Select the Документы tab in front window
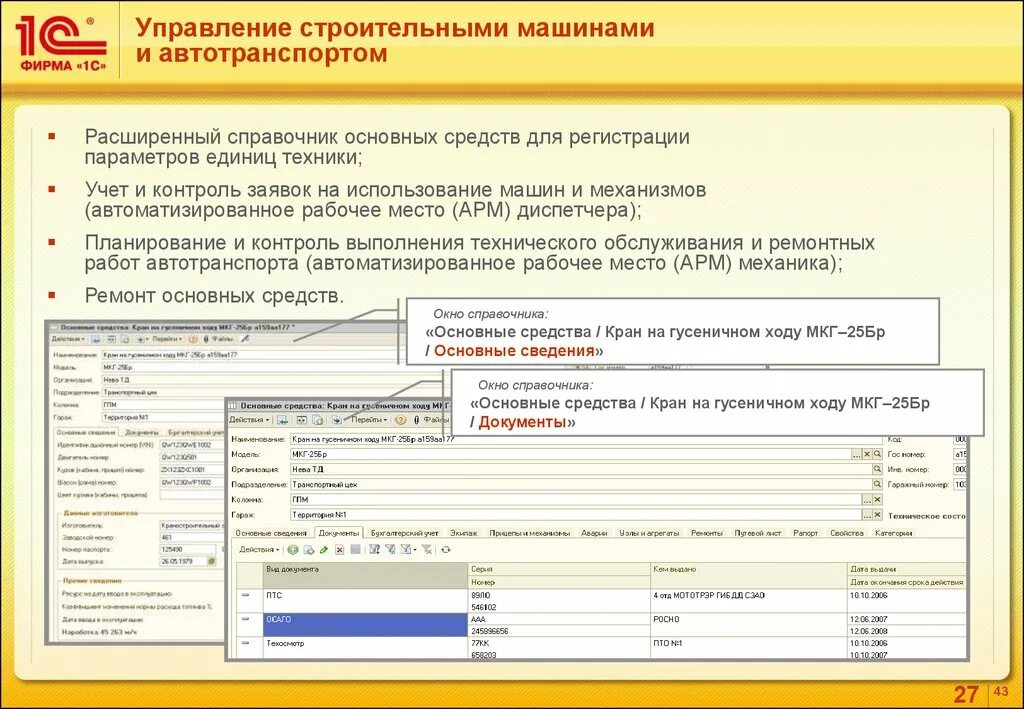Screen dimensions: 1024x709 tap(339, 533)
